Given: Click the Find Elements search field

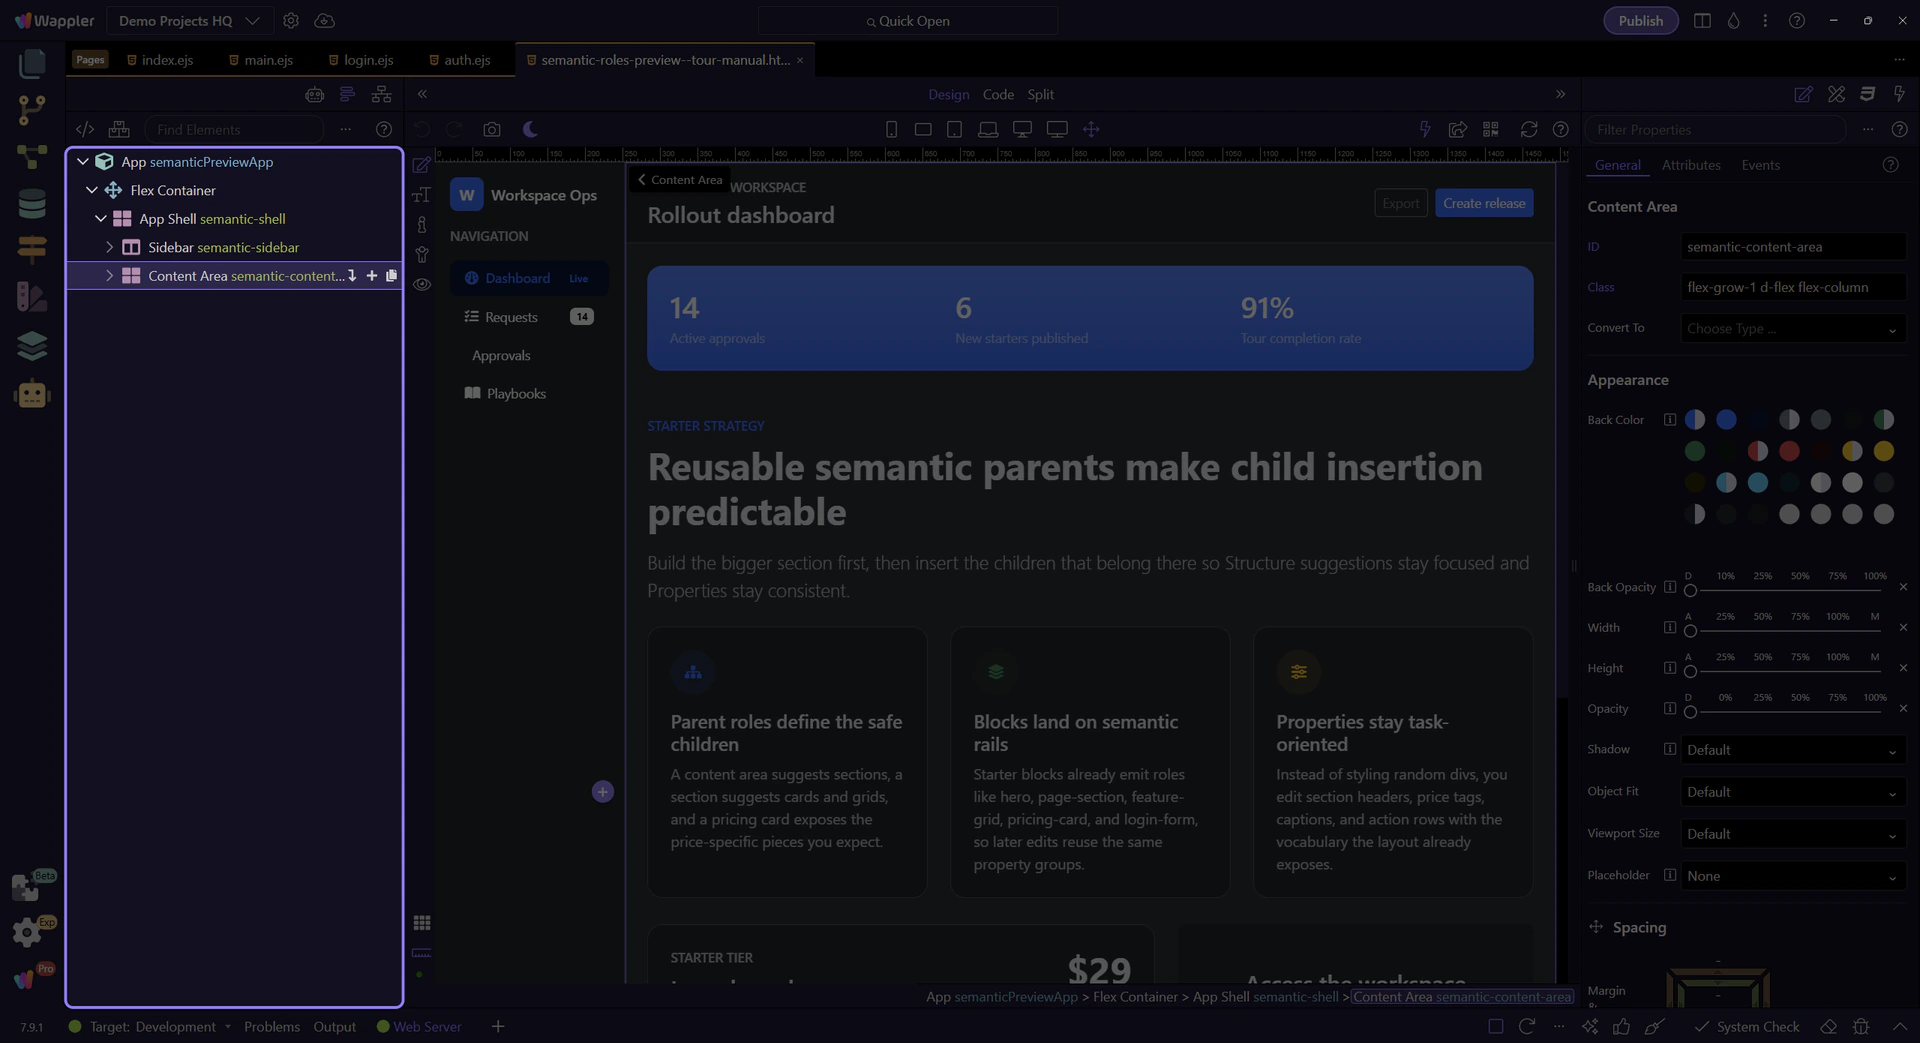Looking at the screenshot, I should (235, 129).
